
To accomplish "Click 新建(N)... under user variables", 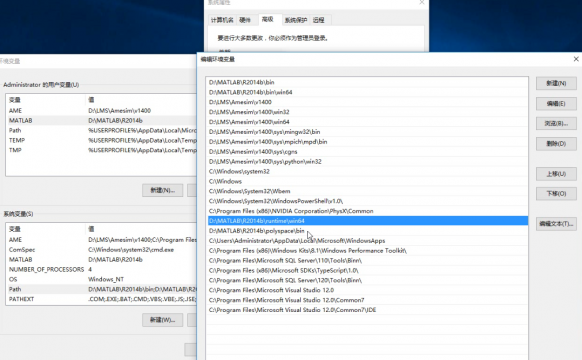I will (163, 190).
